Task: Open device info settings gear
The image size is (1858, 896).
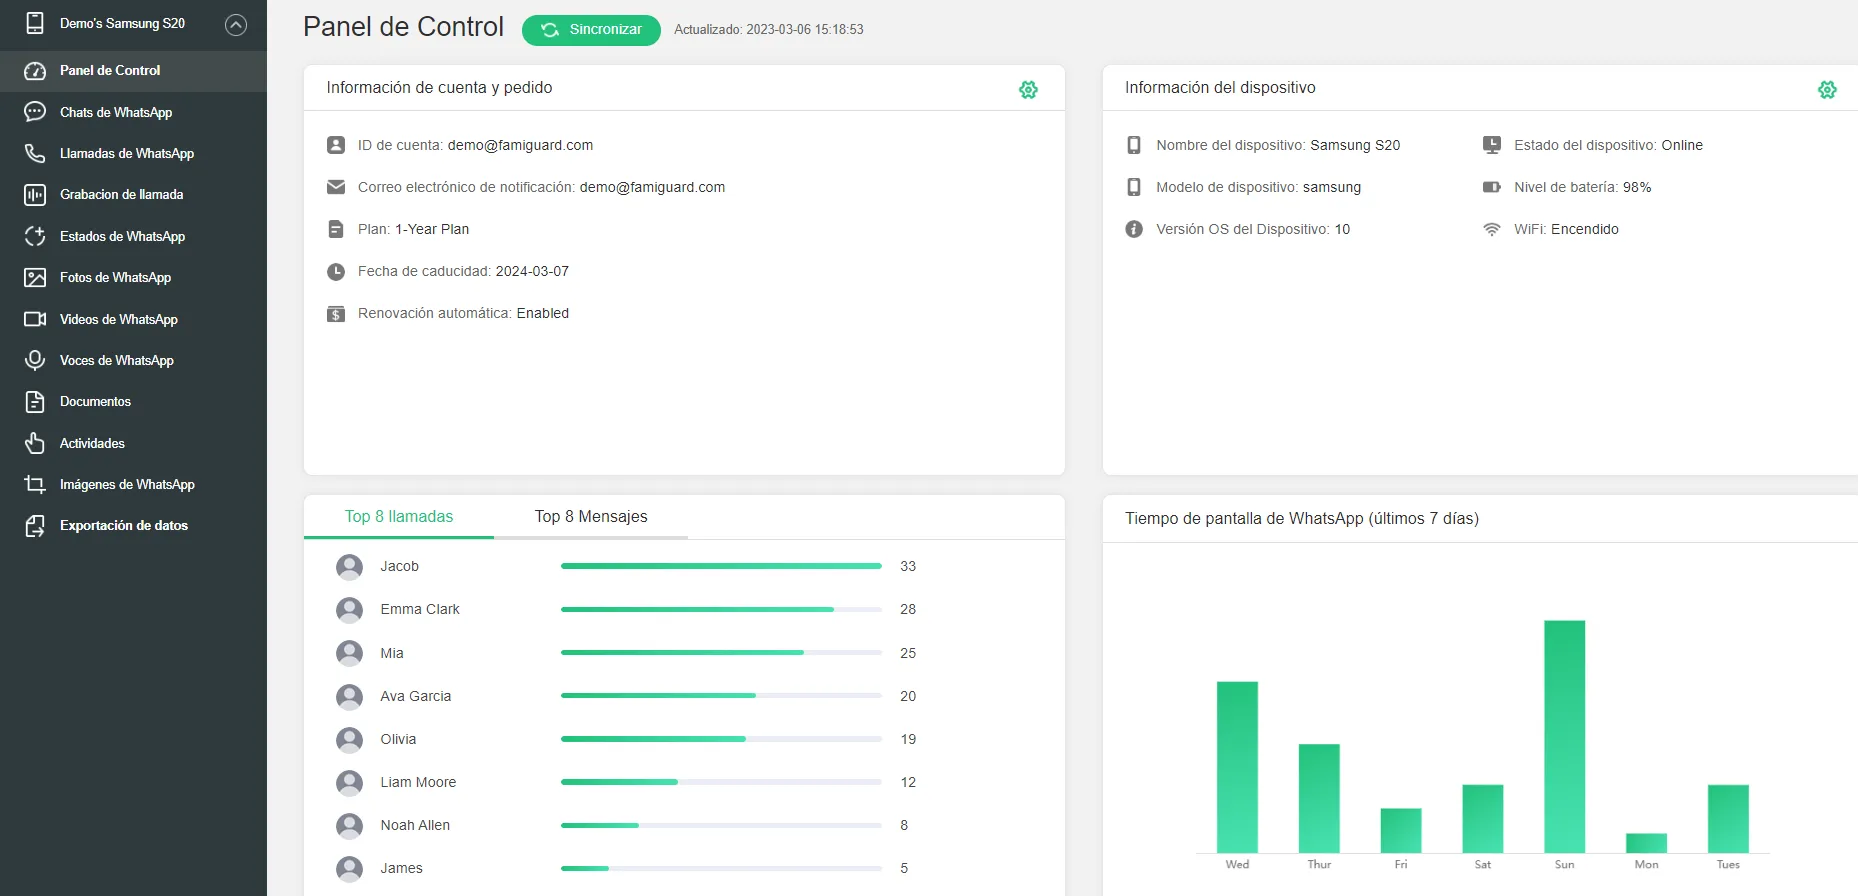Action: 1827,90
